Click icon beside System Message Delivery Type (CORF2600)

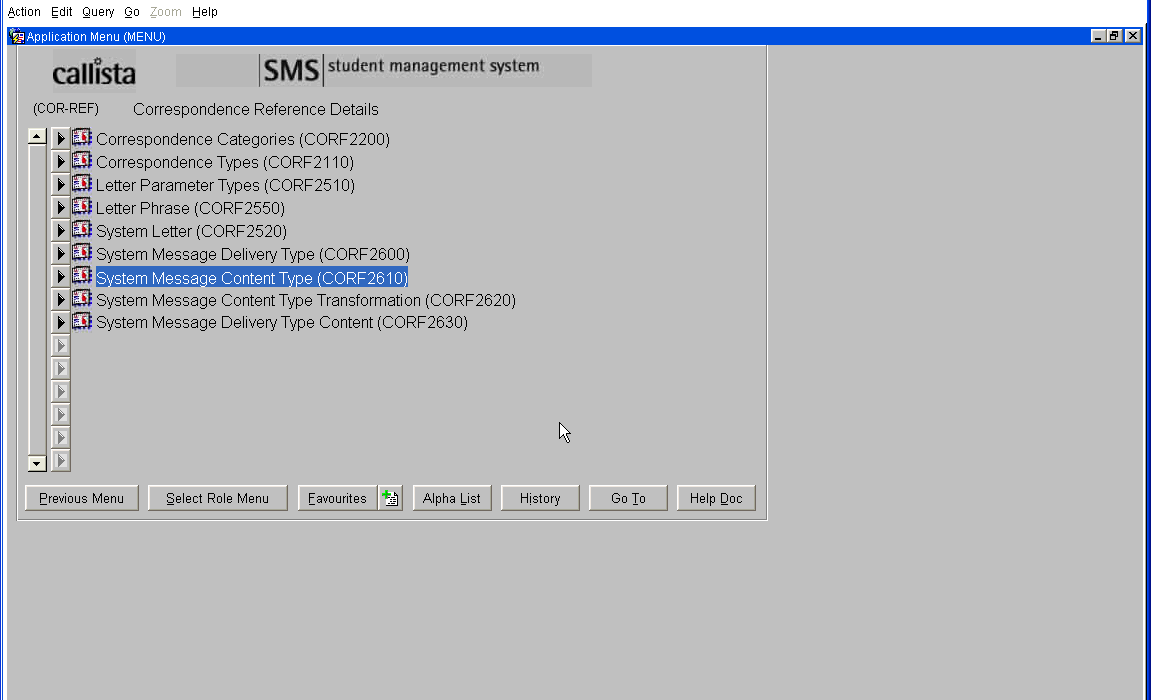pyautogui.click(x=82, y=253)
